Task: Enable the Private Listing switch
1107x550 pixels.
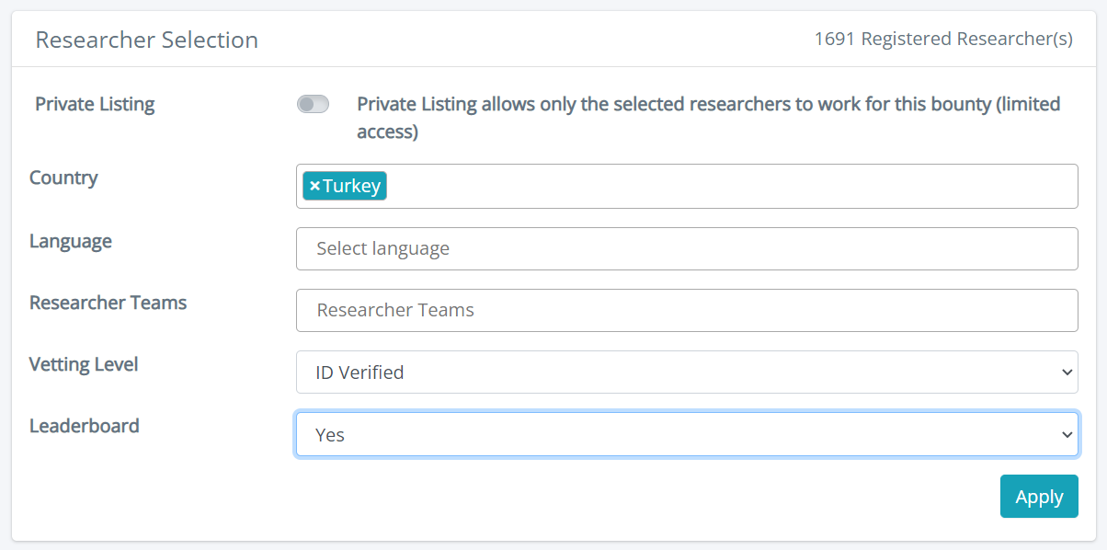Action: [x=313, y=104]
